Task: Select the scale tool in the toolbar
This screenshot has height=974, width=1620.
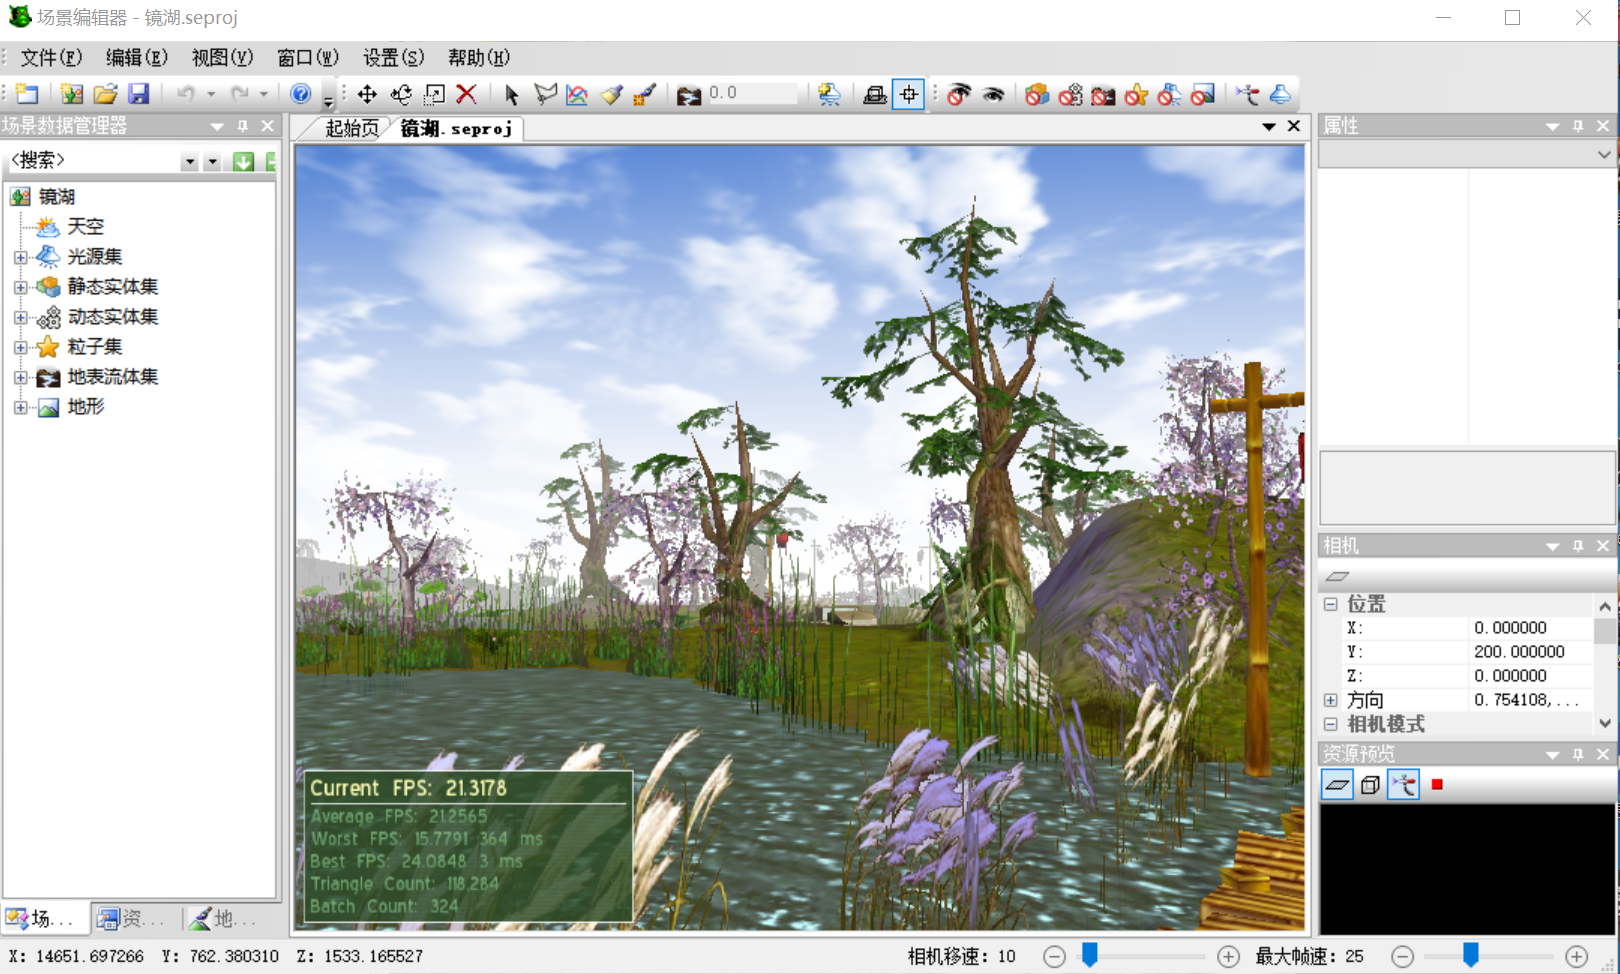Action: click(434, 94)
